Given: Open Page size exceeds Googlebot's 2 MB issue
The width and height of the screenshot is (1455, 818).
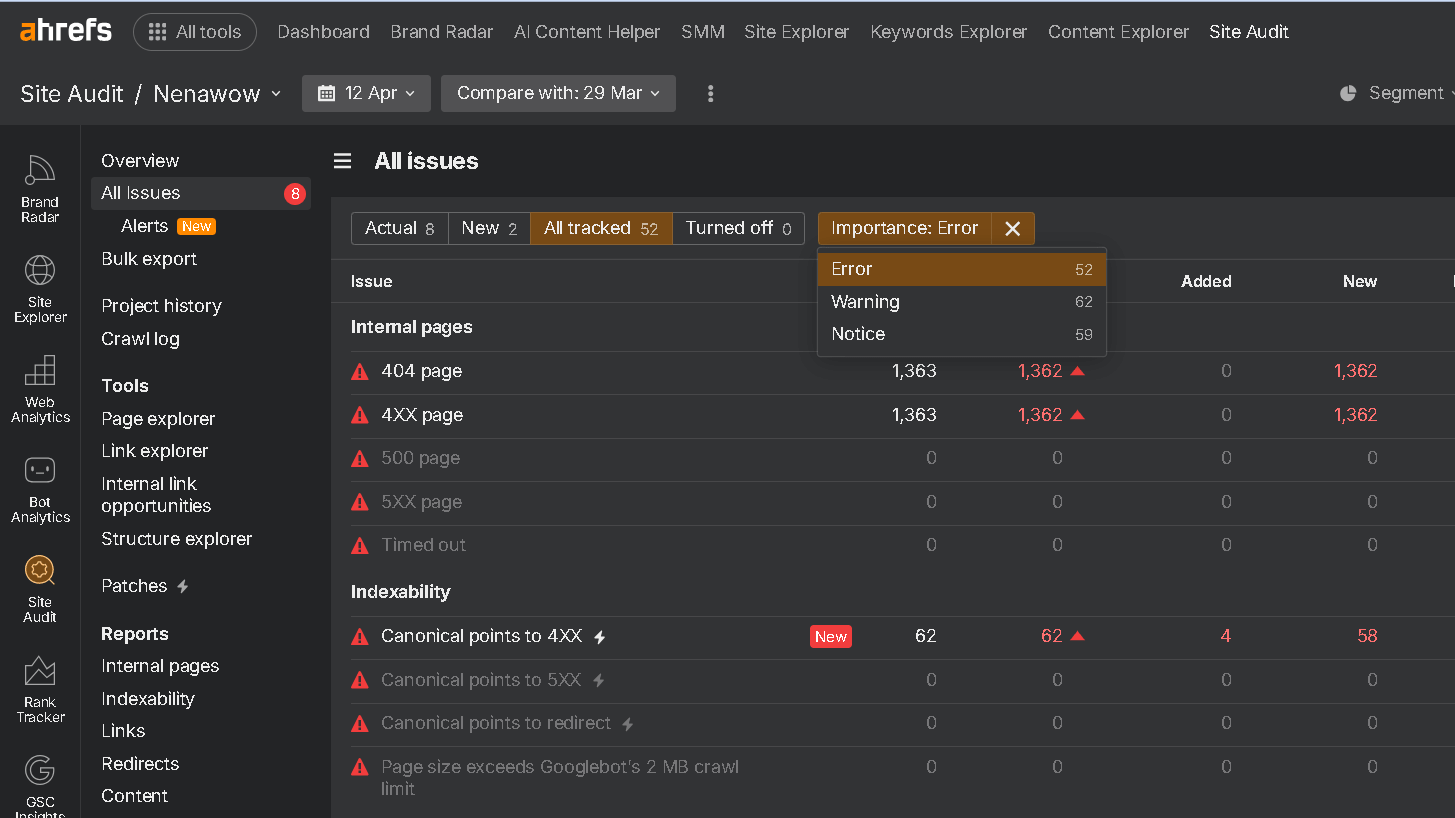Looking at the screenshot, I should point(560,778).
